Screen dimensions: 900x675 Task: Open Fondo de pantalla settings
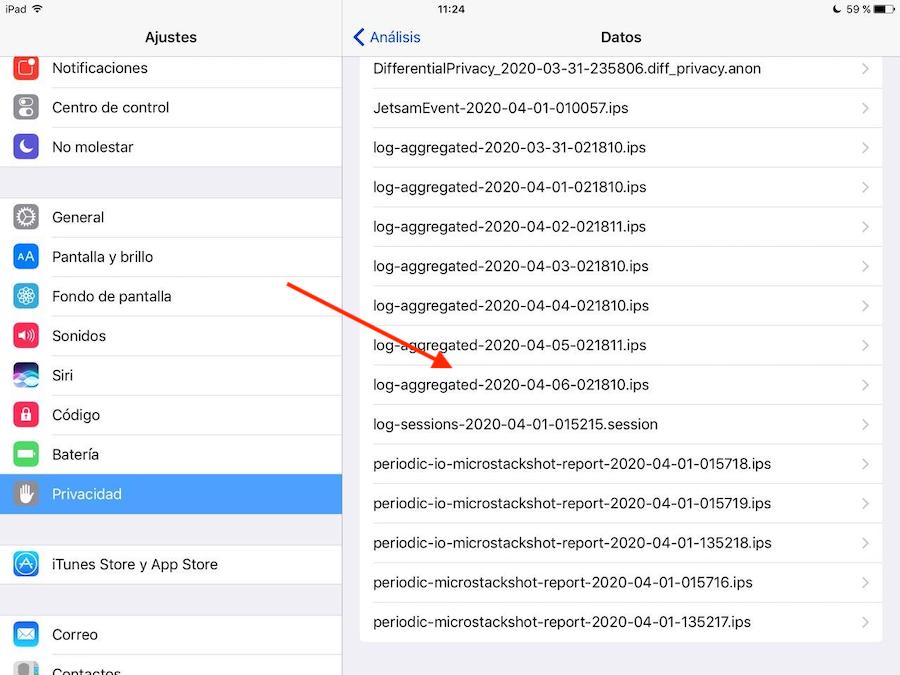click(170, 296)
